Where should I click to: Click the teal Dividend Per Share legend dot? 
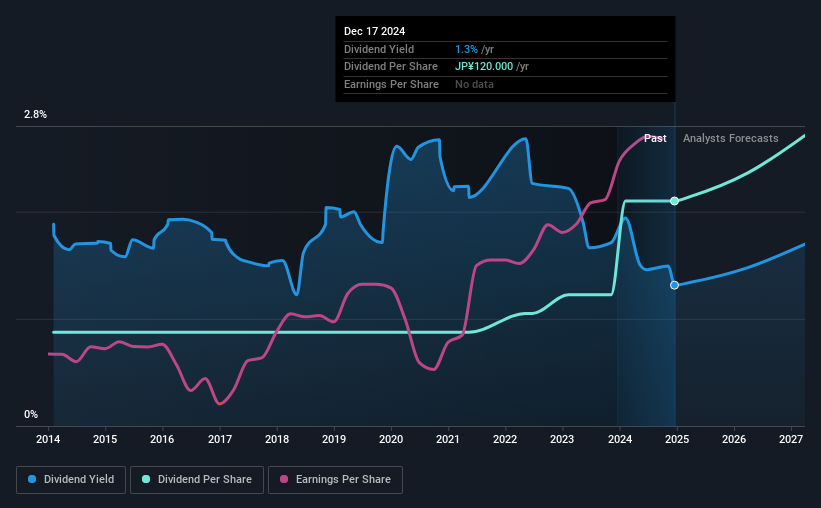146,479
